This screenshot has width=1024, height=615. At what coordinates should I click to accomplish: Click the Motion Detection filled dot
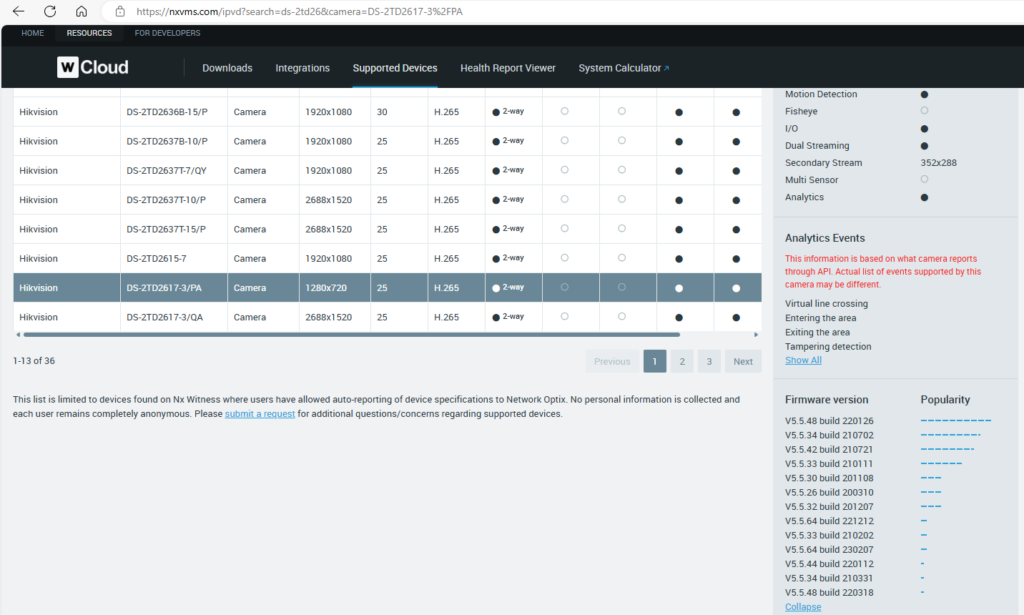coord(924,95)
